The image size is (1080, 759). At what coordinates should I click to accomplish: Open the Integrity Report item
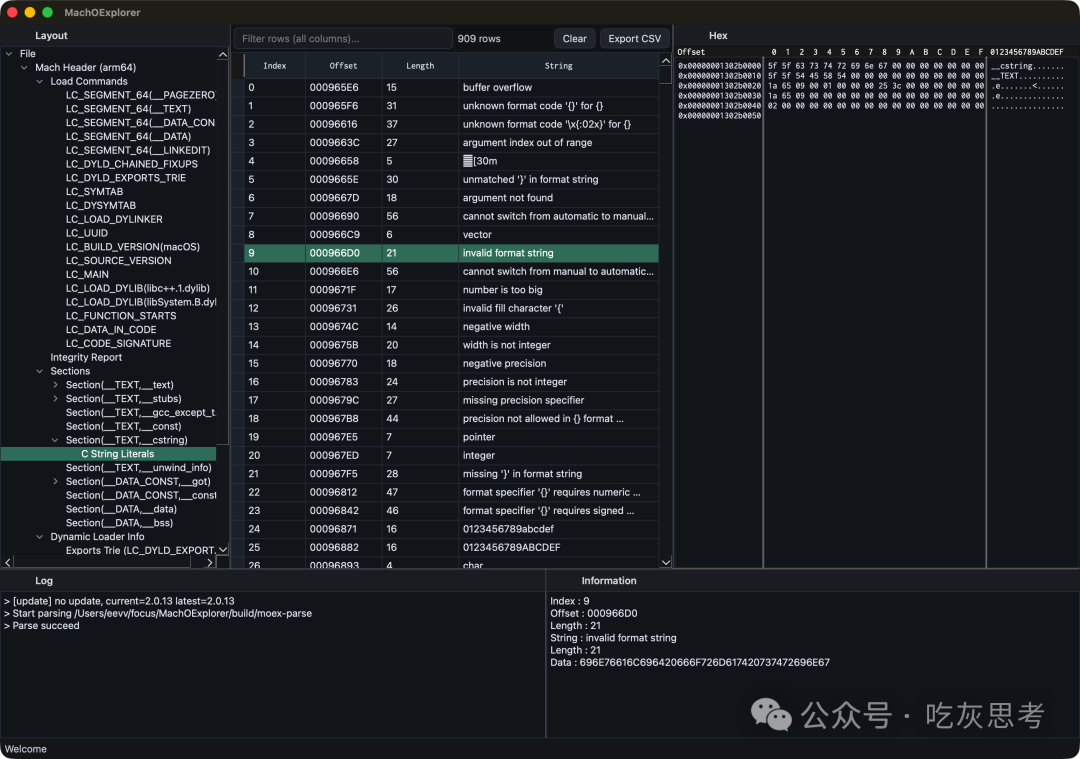(x=86, y=357)
